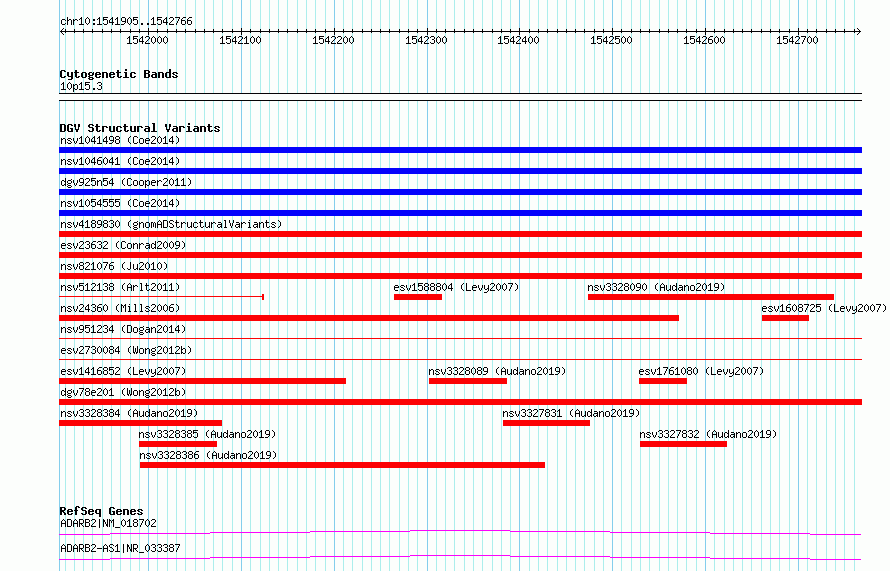Click the ADARB2-AS1|NR_033387 gene label
Viewport: 890px width, 571px height.
120,548
